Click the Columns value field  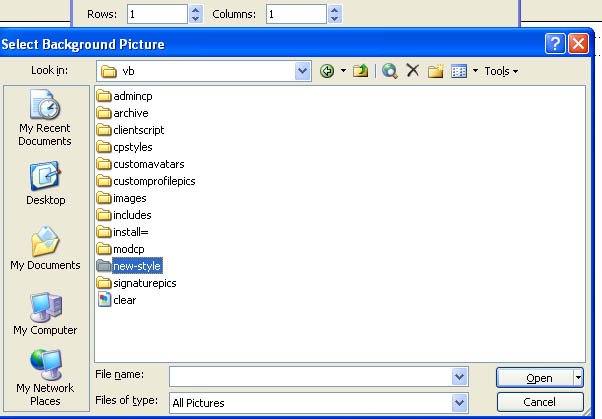296,14
